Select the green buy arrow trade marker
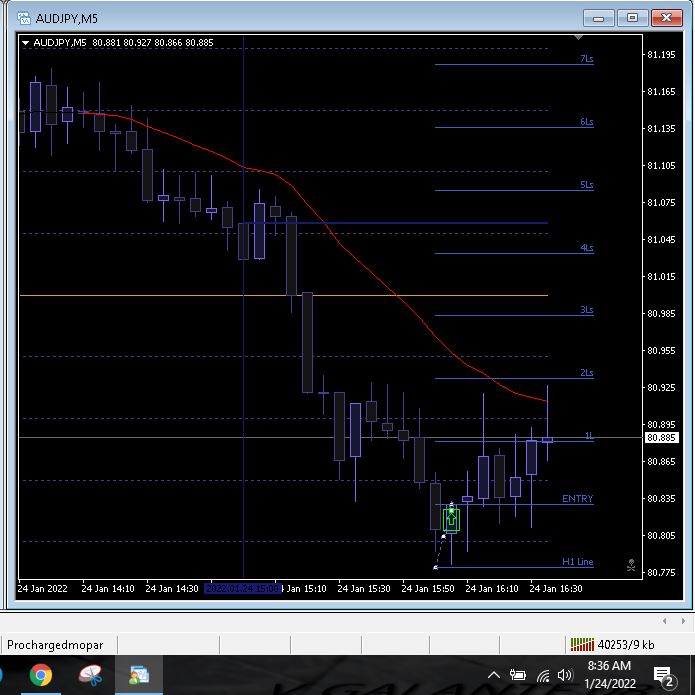 point(451,519)
